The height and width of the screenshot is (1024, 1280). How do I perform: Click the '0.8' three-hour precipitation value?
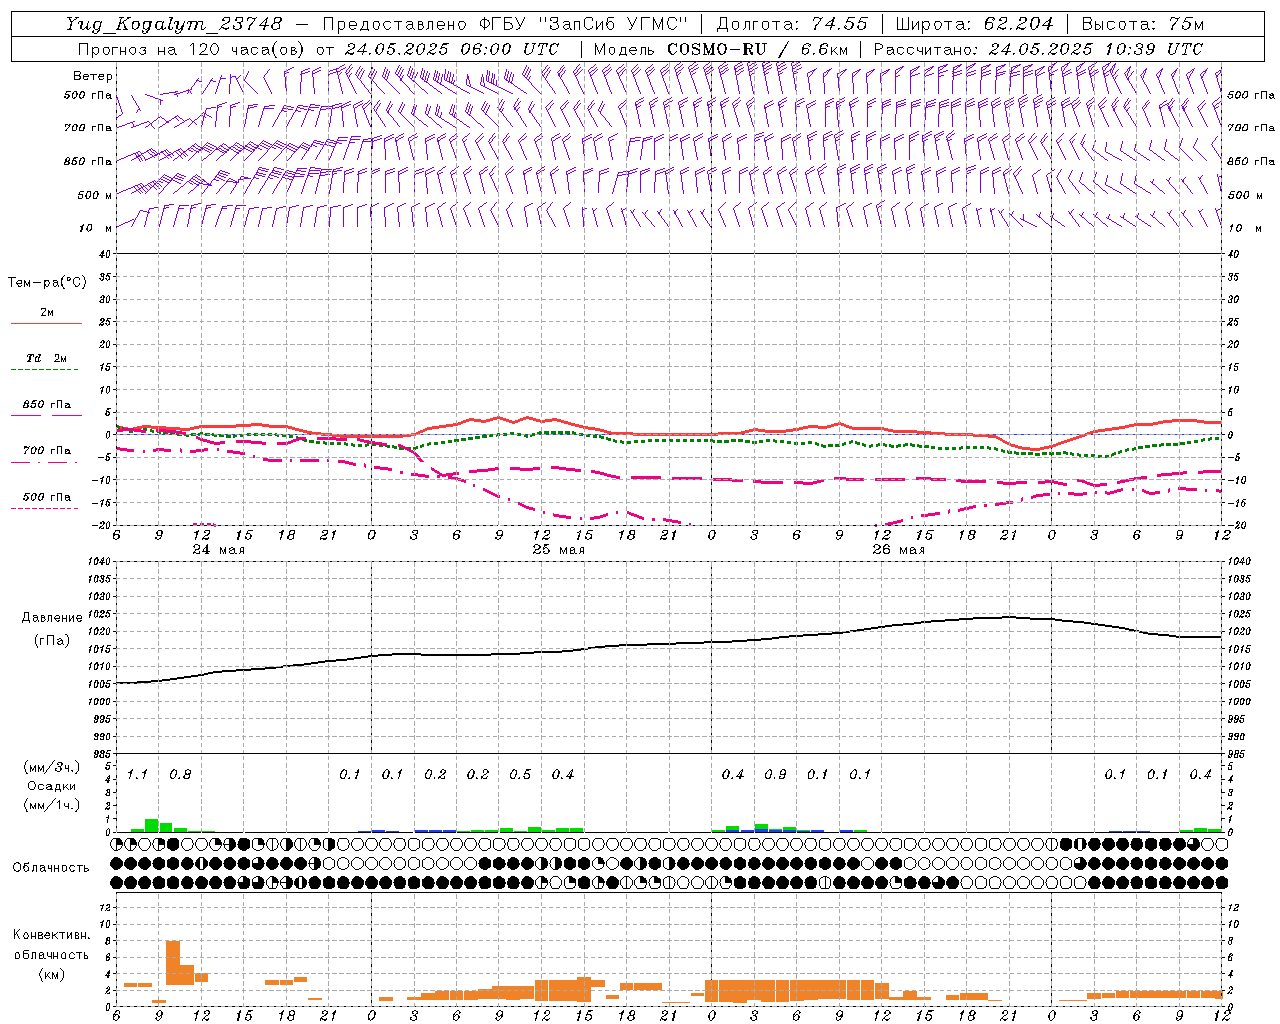click(180, 775)
